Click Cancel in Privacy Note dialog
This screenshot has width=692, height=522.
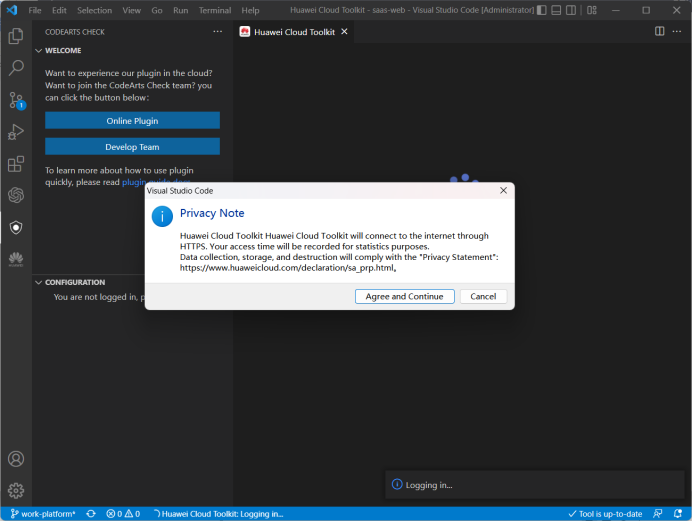(x=483, y=297)
